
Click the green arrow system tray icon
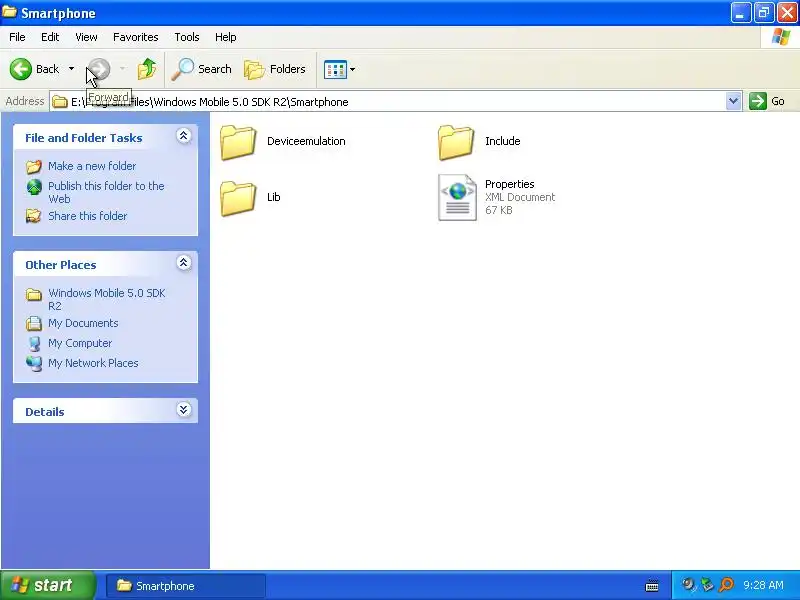coord(707,585)
